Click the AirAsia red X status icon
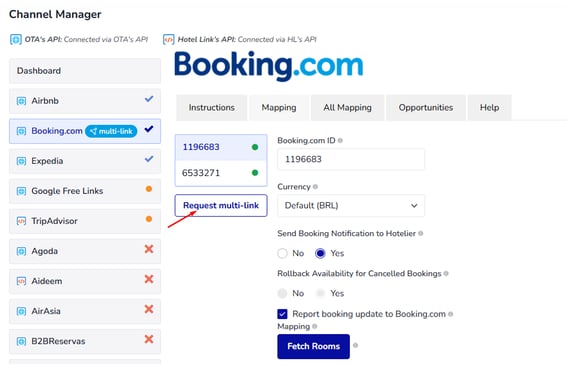The height and width of the screenshot is (366, 567). (149, 309)
